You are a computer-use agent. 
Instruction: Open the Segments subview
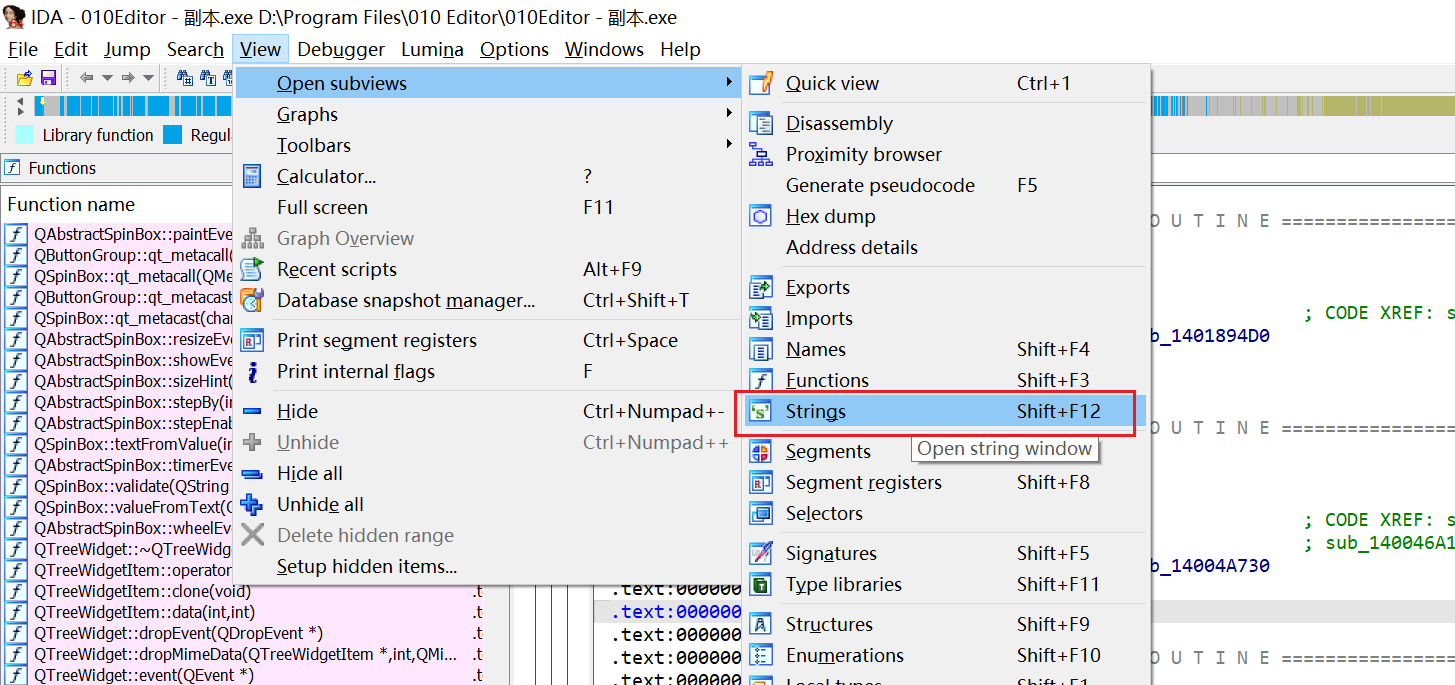[x=945, y=451]
